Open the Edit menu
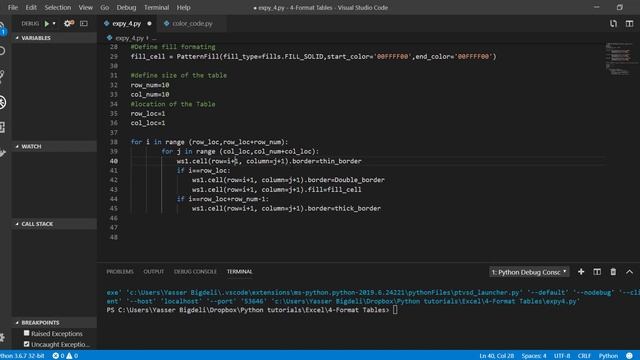This screenshot has width=640, height=360. tap(31, 7)
